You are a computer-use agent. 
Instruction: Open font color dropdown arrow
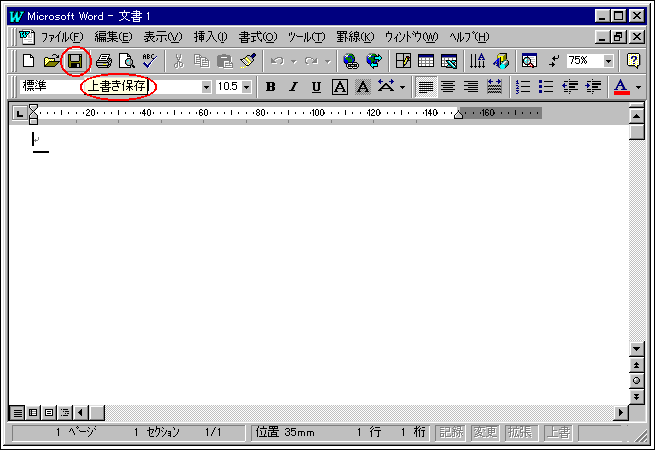(638, 87)
